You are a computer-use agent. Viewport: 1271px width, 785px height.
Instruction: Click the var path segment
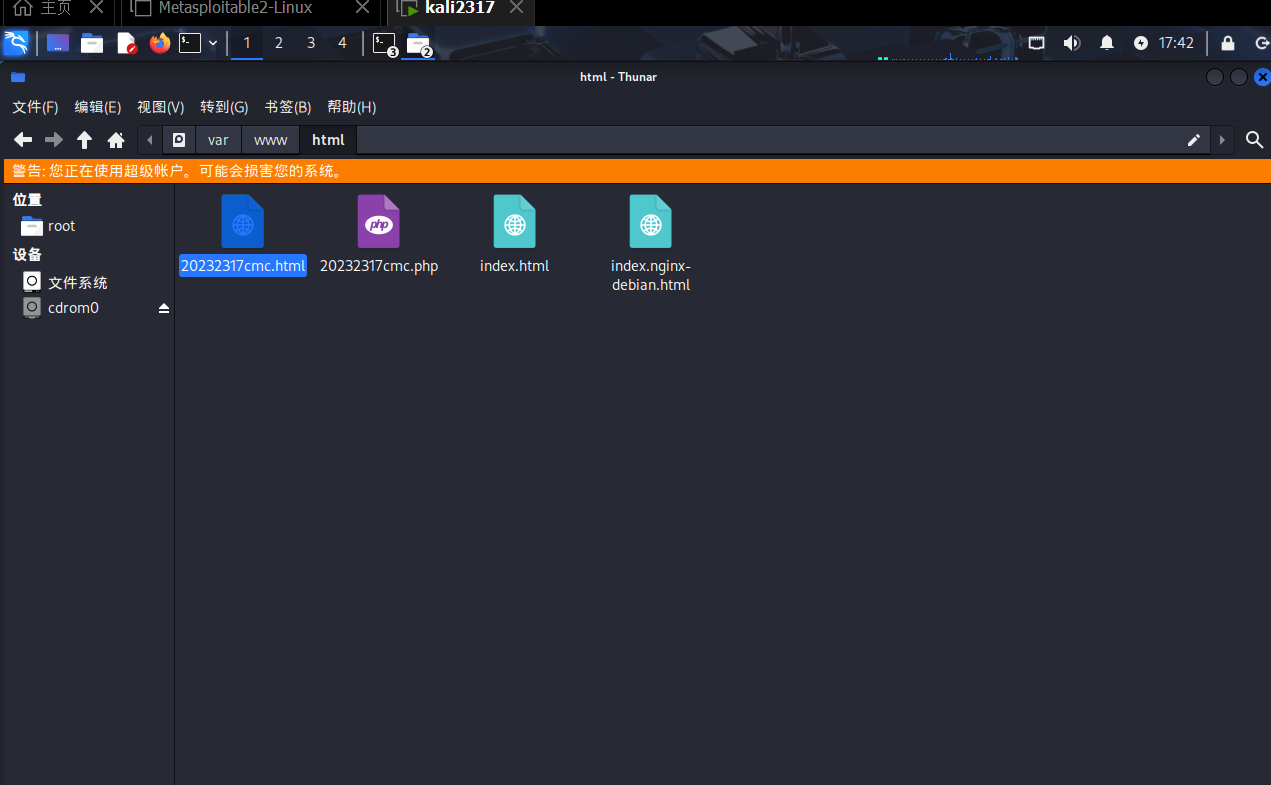[218, 140]
